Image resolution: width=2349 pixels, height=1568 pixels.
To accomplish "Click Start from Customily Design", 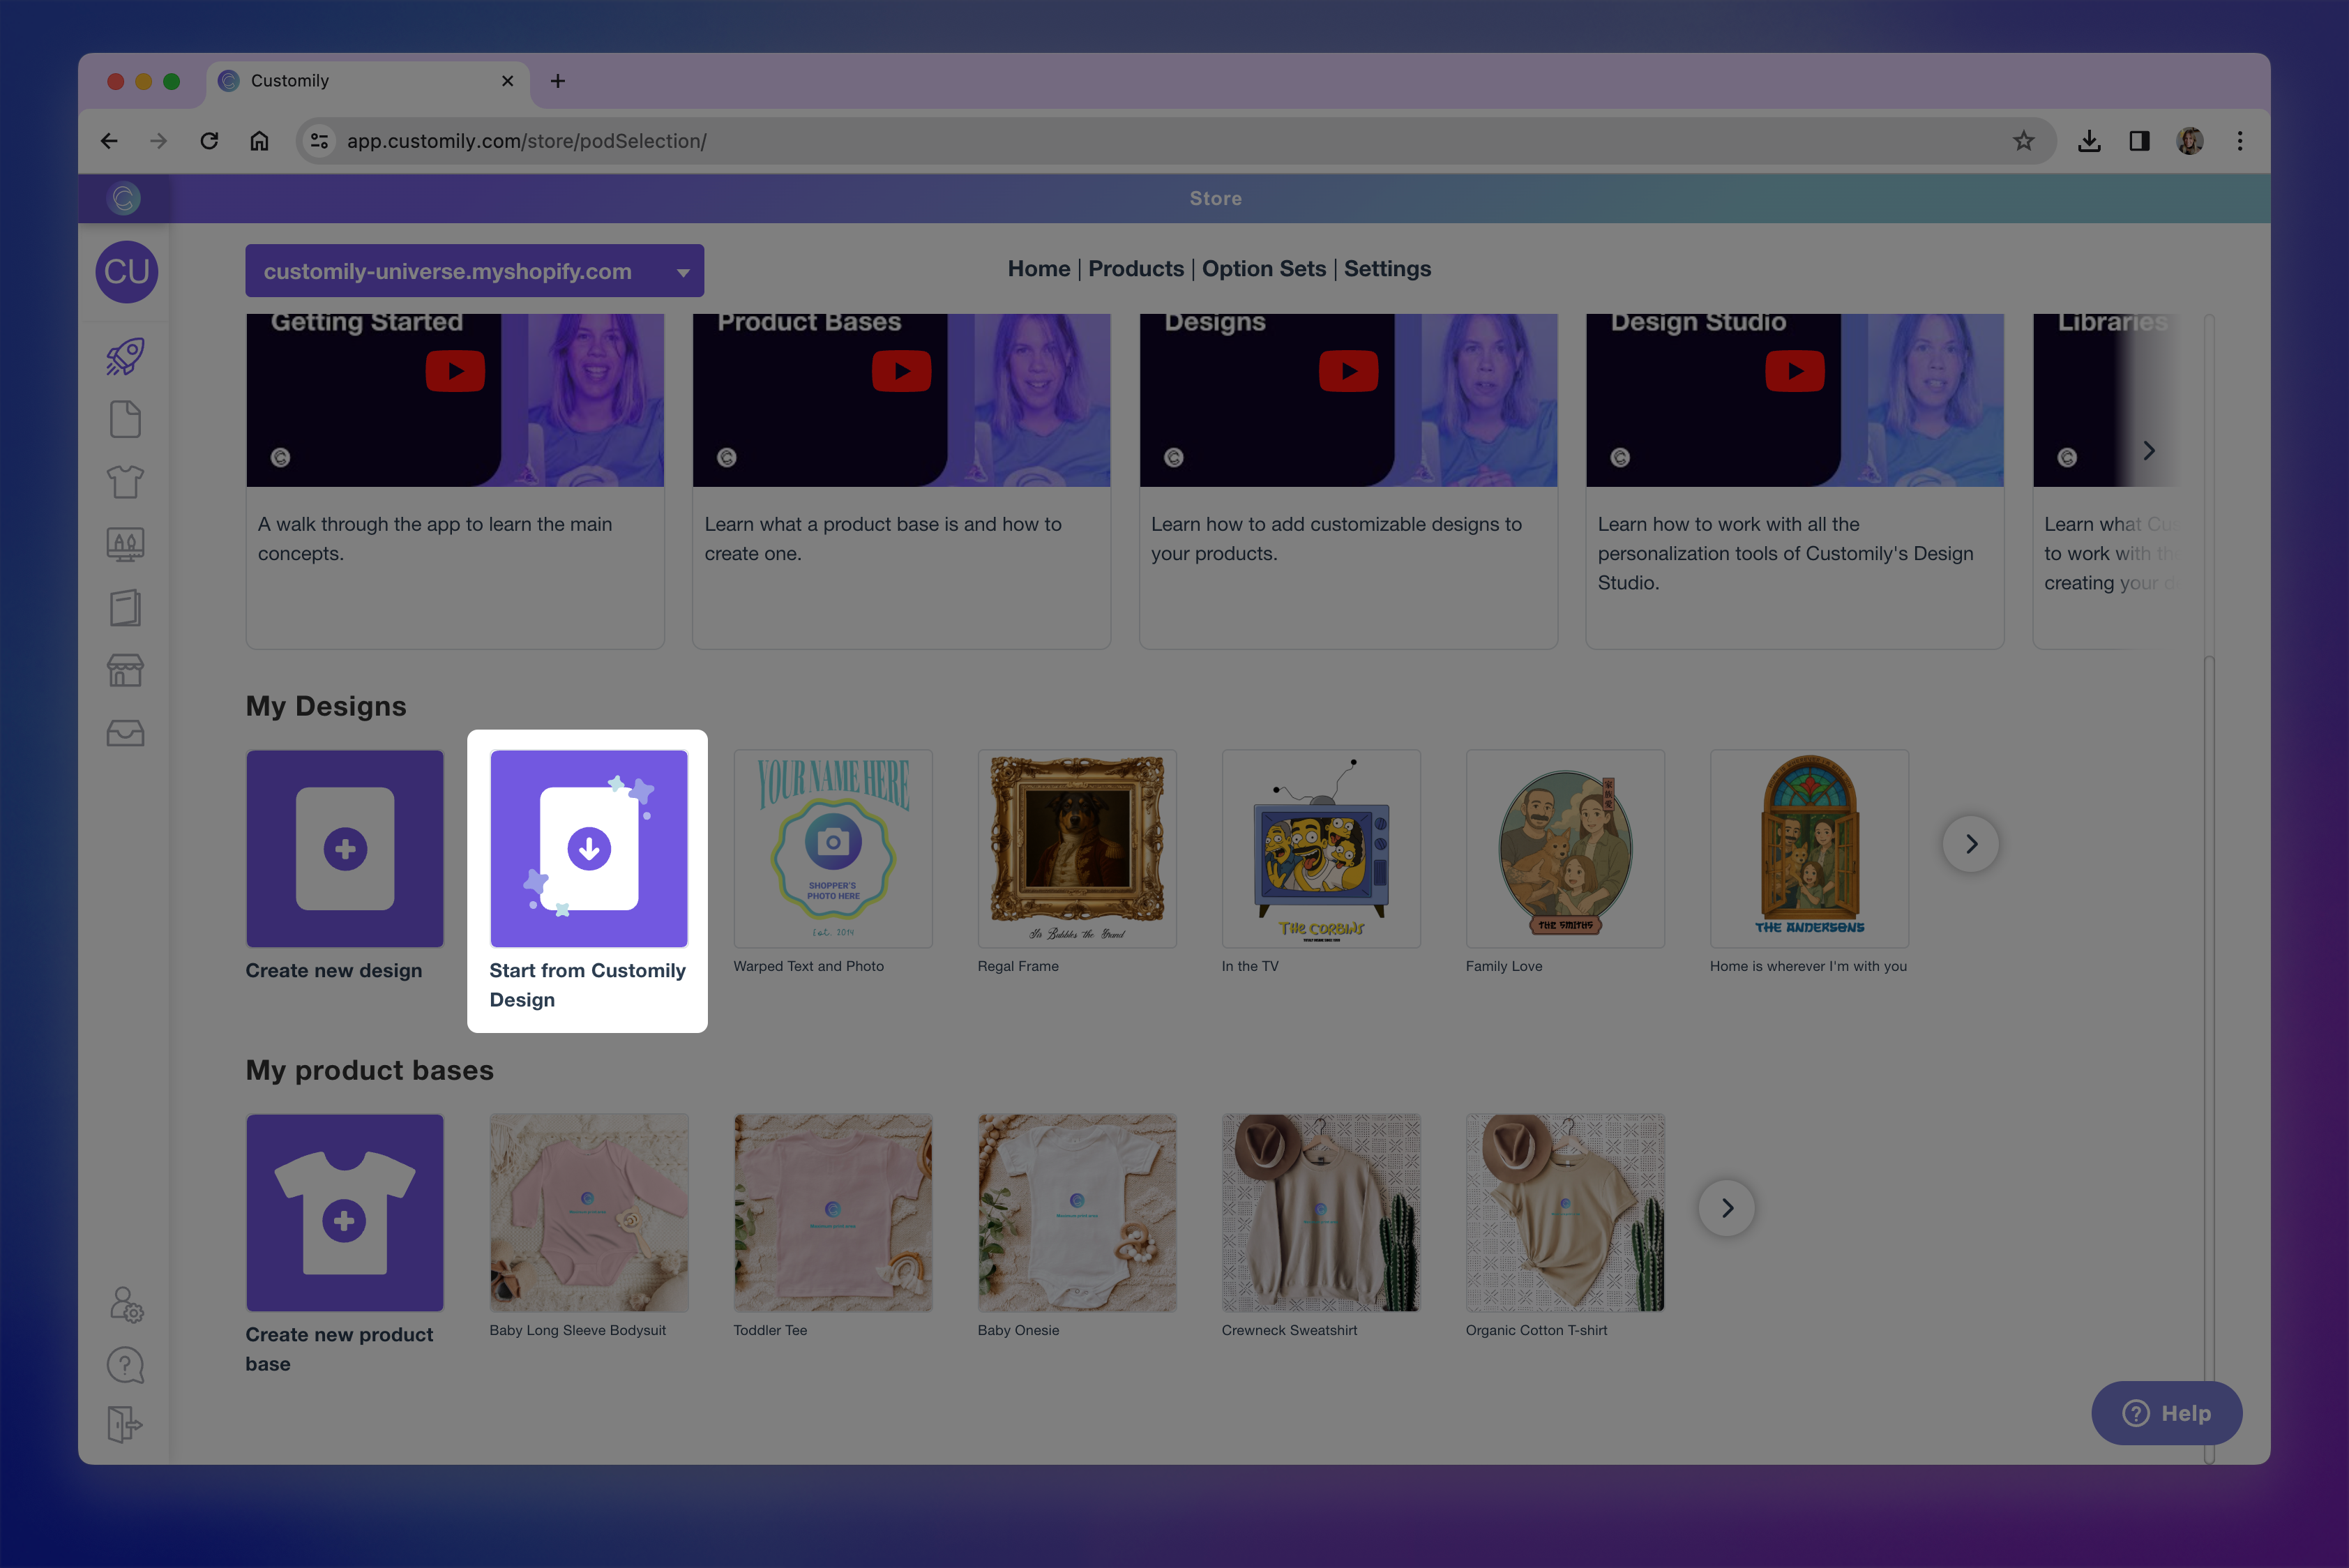I will [588, 849].
